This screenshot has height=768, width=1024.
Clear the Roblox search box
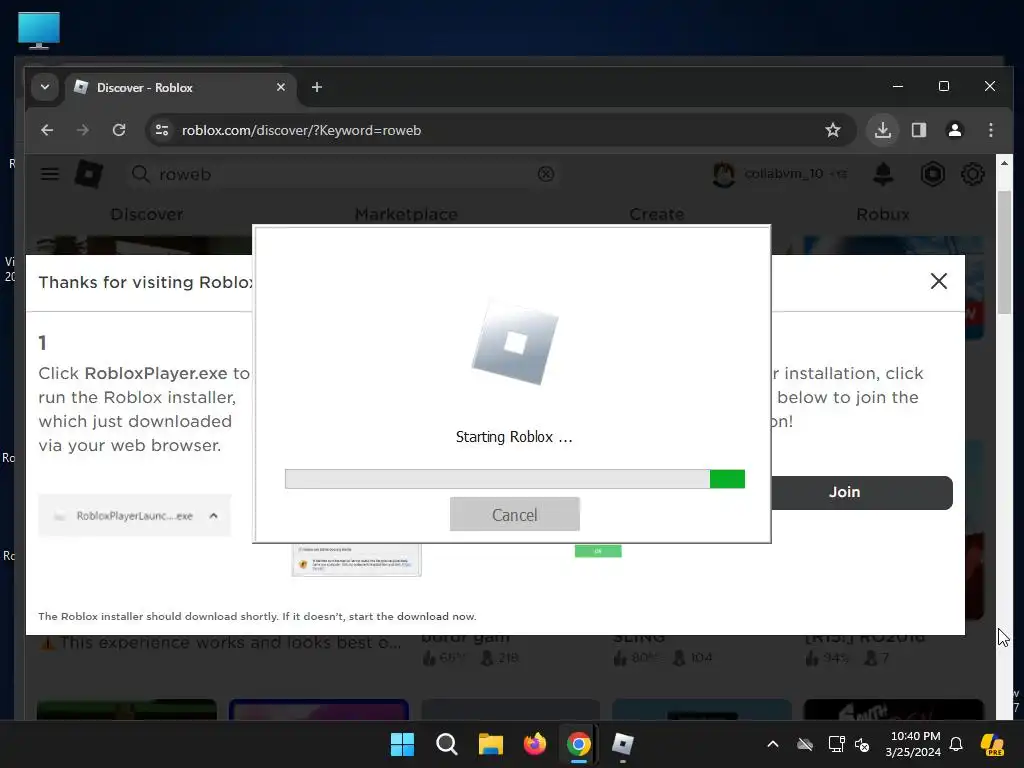[546, 174]
